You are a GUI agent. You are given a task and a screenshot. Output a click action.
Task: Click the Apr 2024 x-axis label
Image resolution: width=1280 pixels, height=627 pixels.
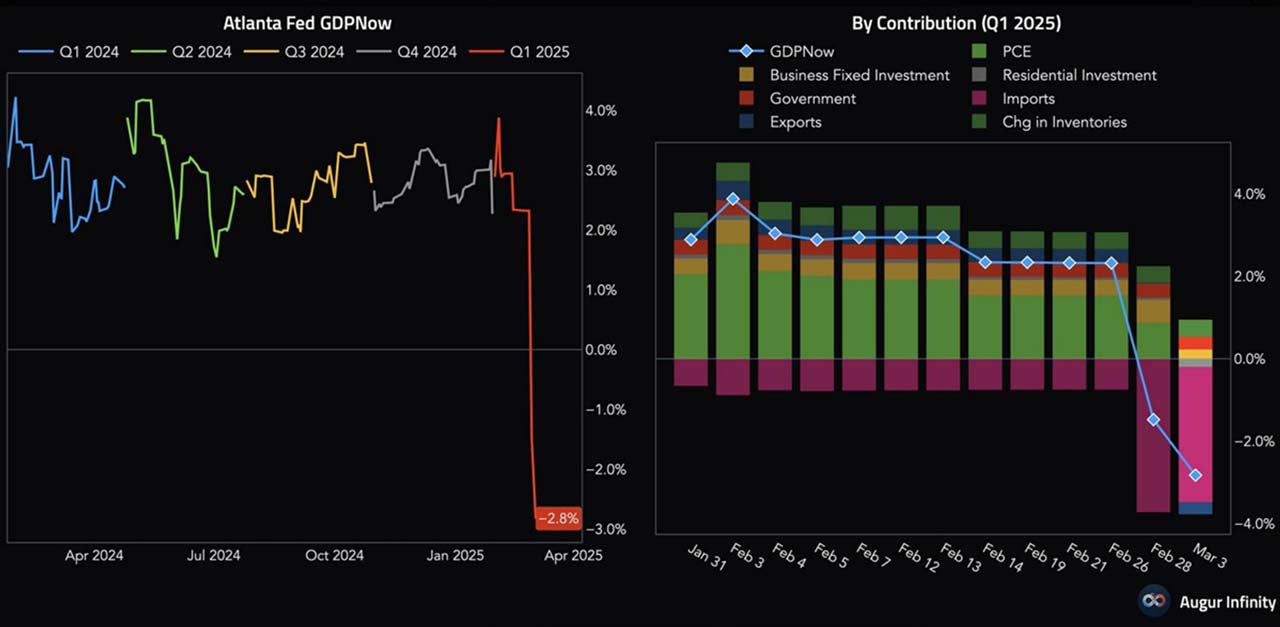[x=94, y=556]
